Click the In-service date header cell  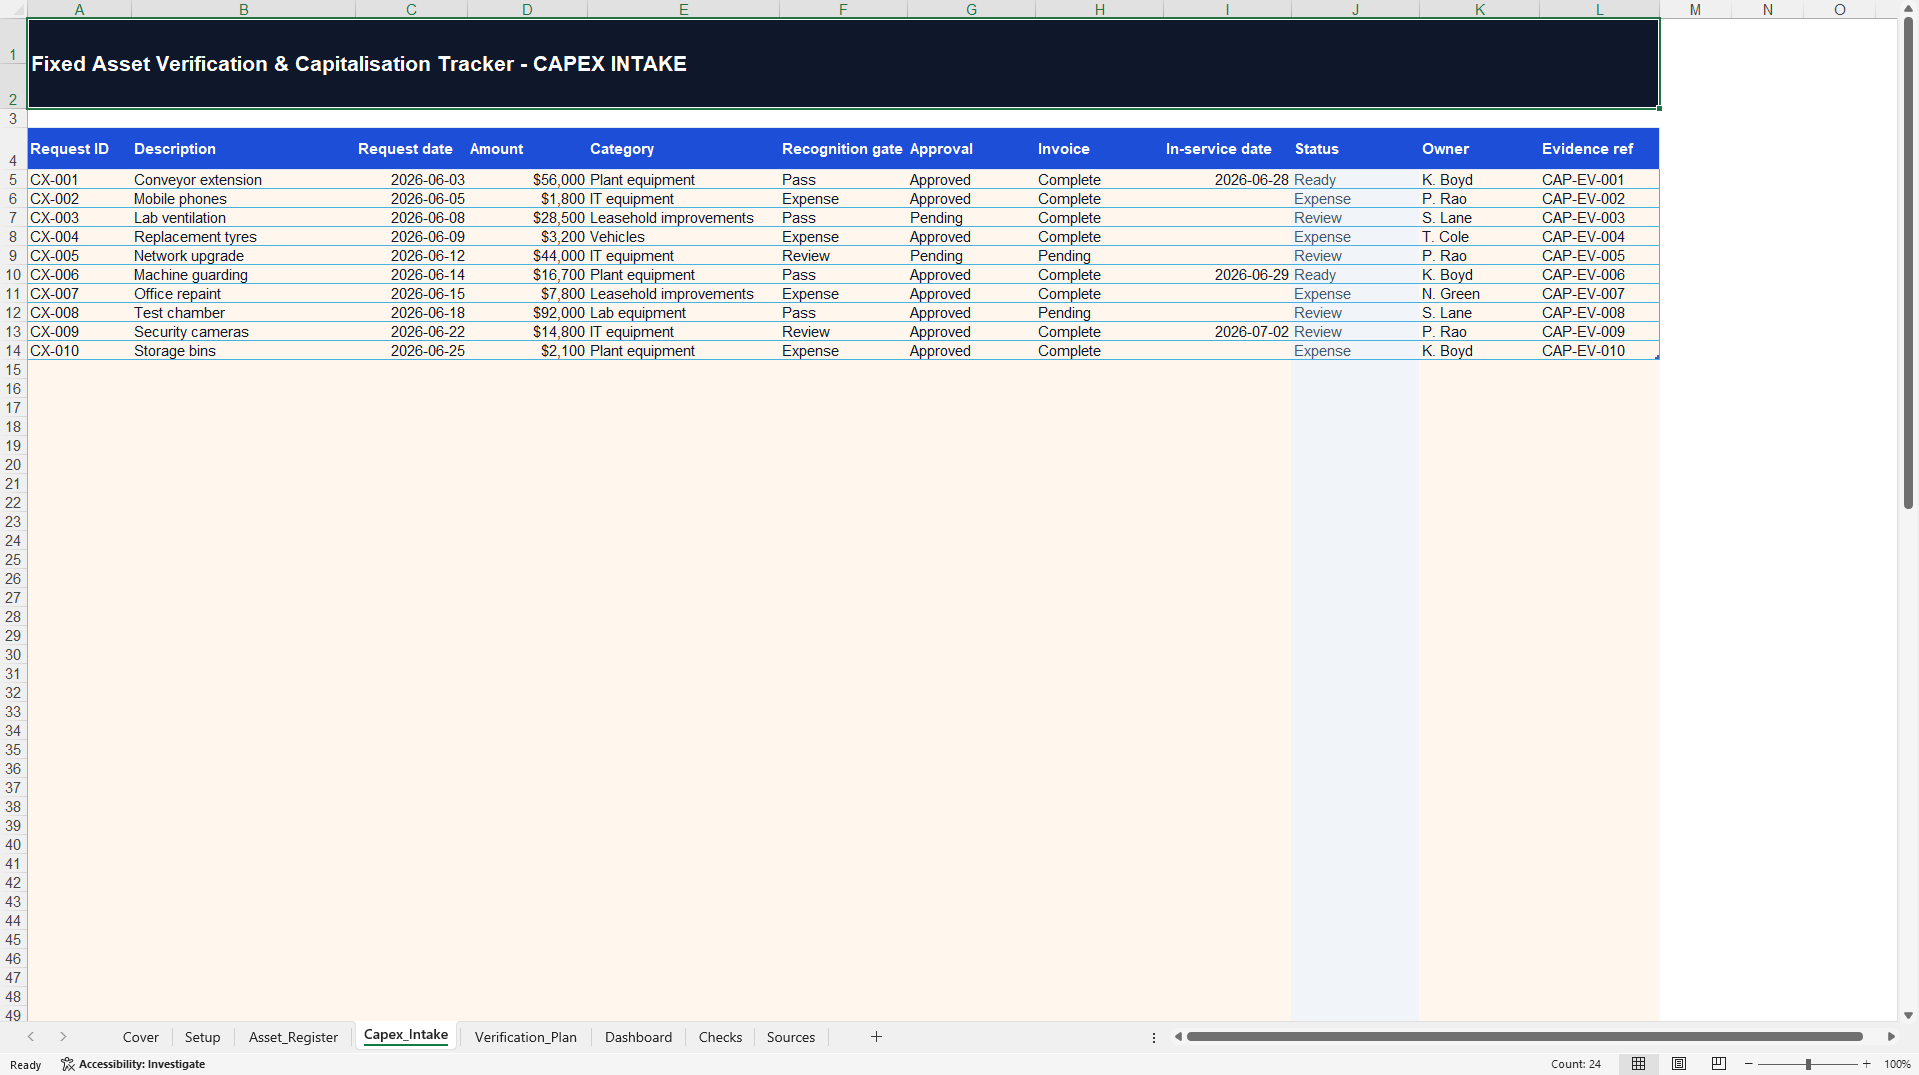click(x=1227, y=149)
